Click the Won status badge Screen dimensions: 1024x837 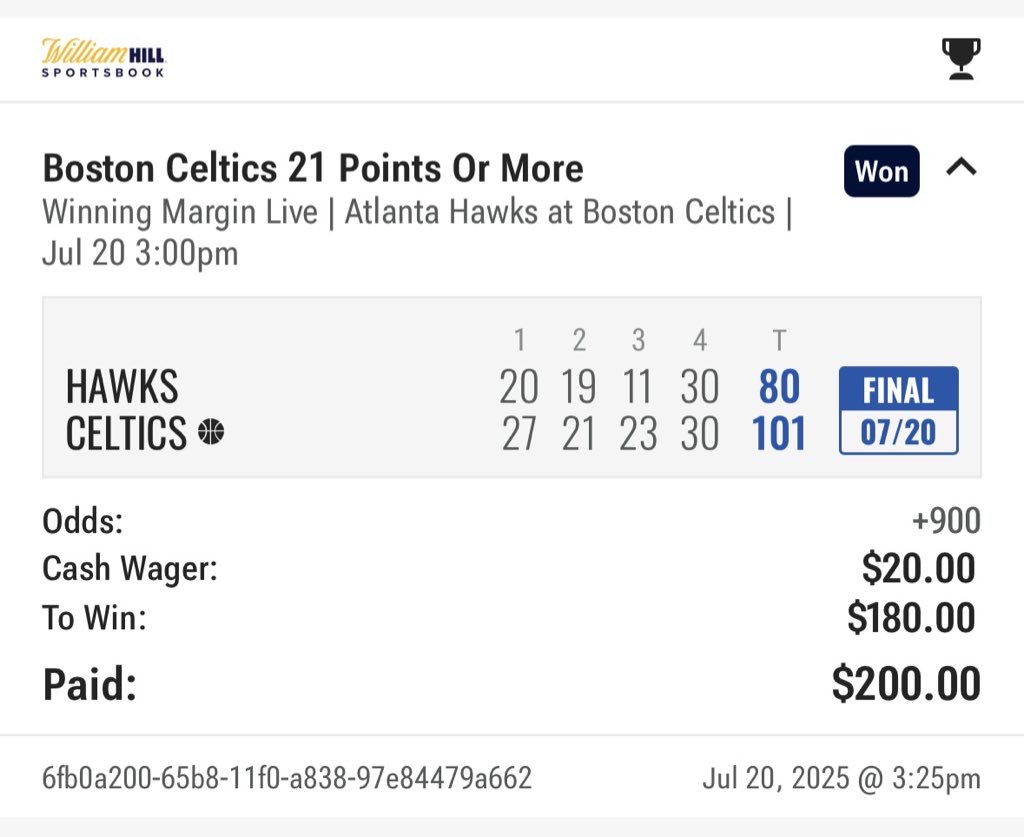[x=882, y=171]
